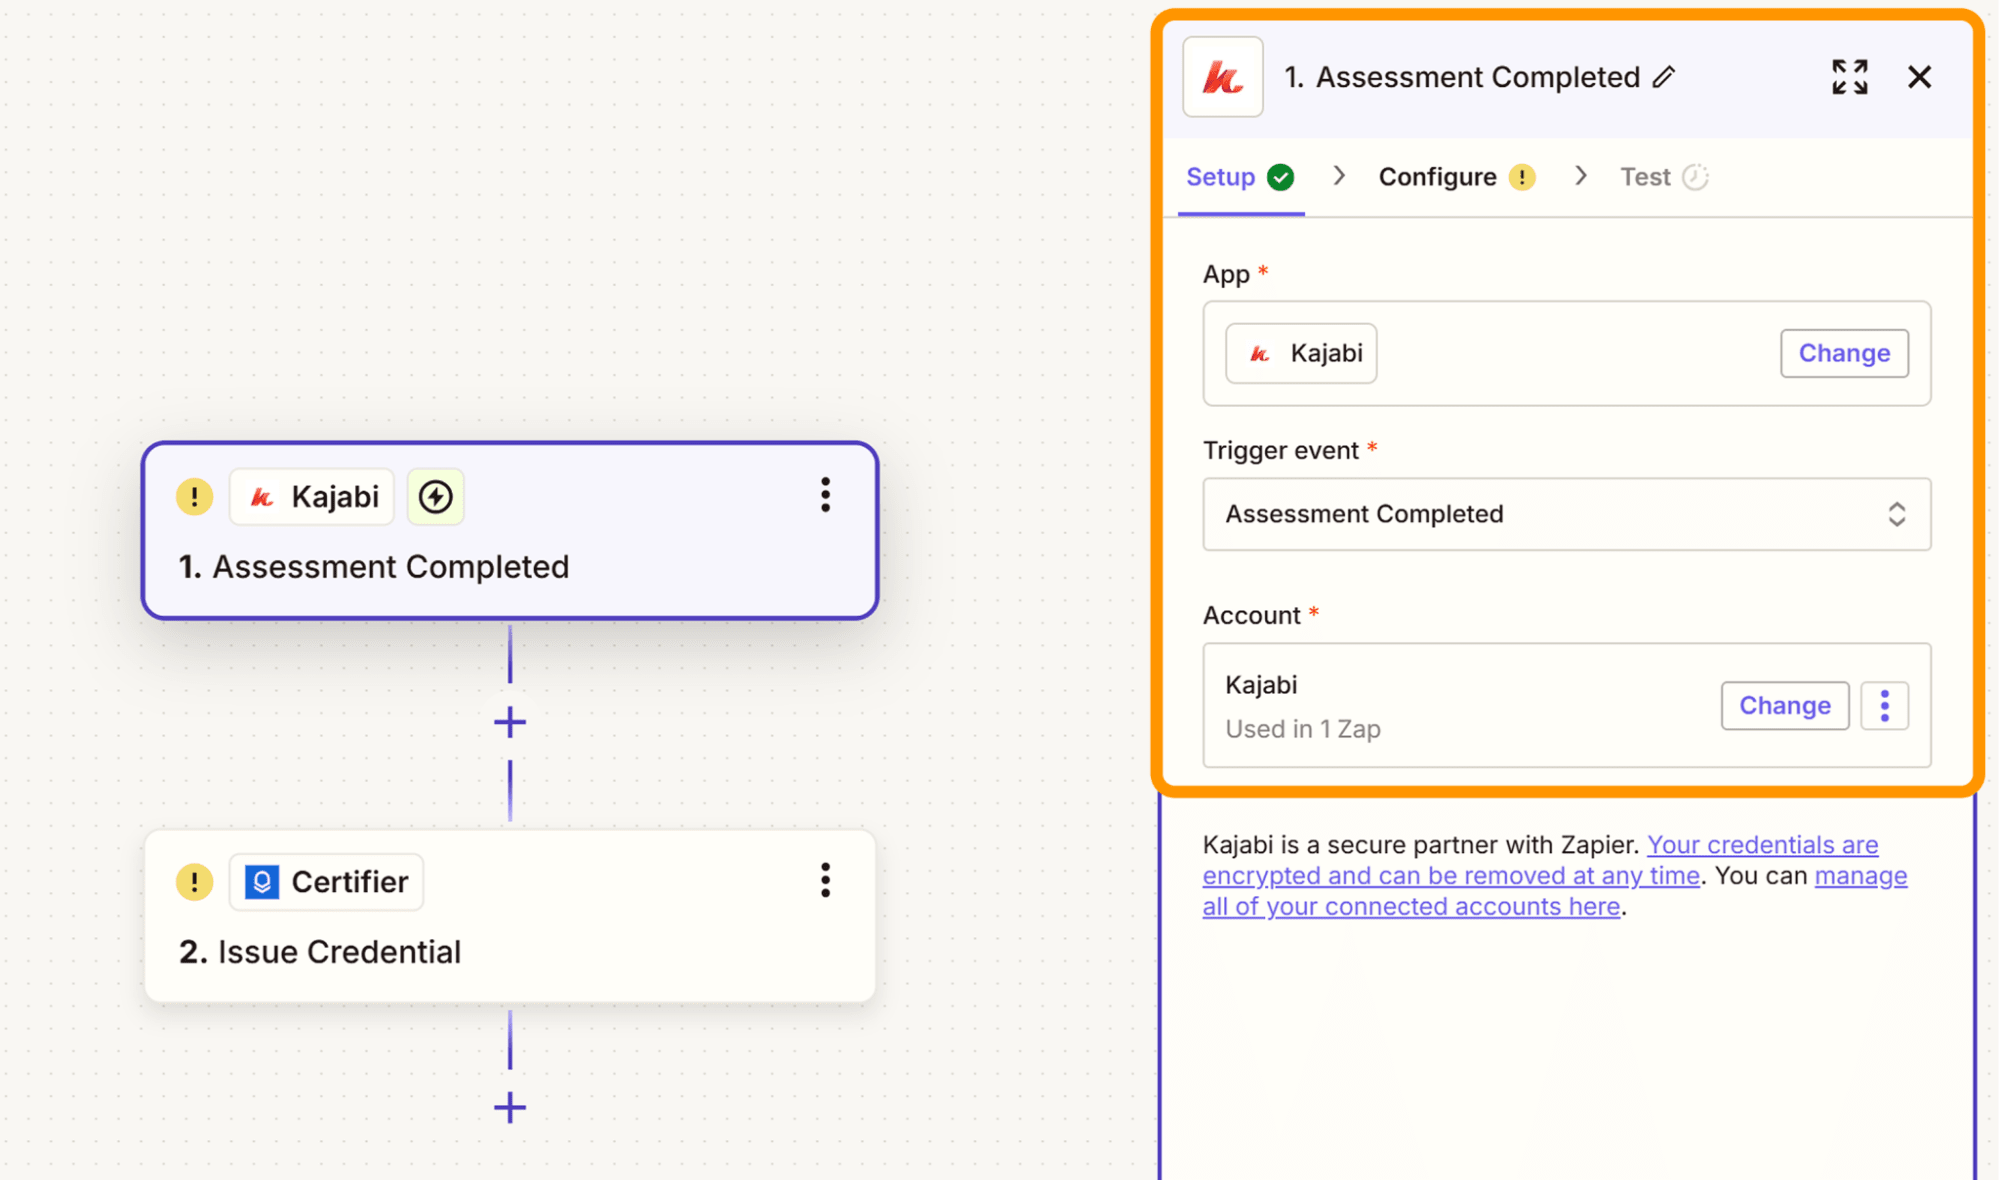The width and height of the screenshot is (1999, 1181).
Task: Close the step editor panel
Action: pyautogui.click(x=1919, y=77)
